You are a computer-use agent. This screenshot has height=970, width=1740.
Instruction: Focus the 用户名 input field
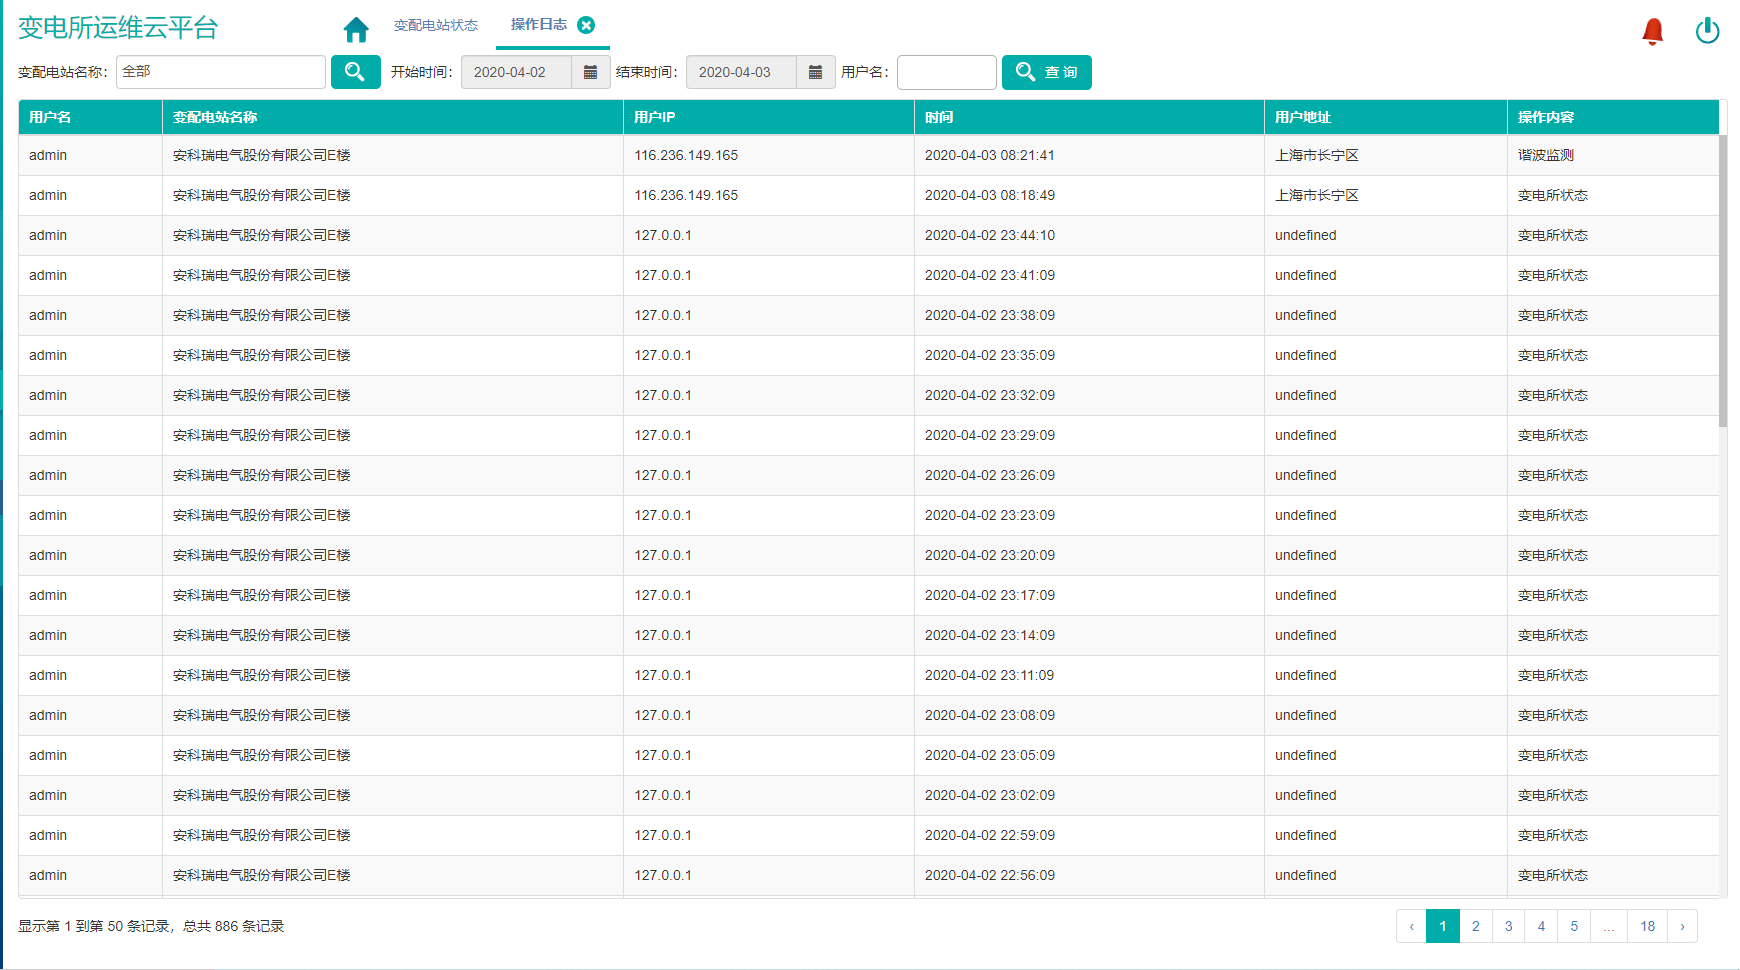point(947,72)
